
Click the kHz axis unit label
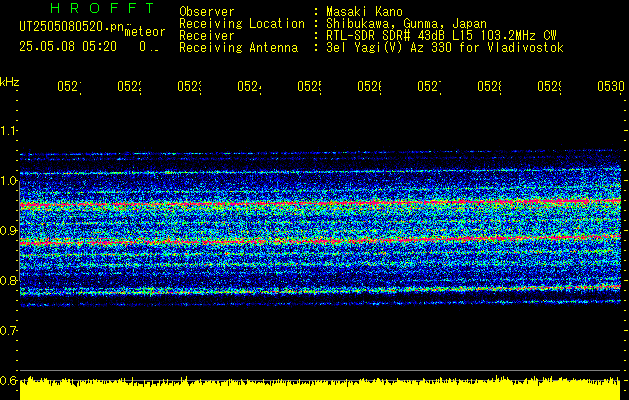click(x=9, y=82)
